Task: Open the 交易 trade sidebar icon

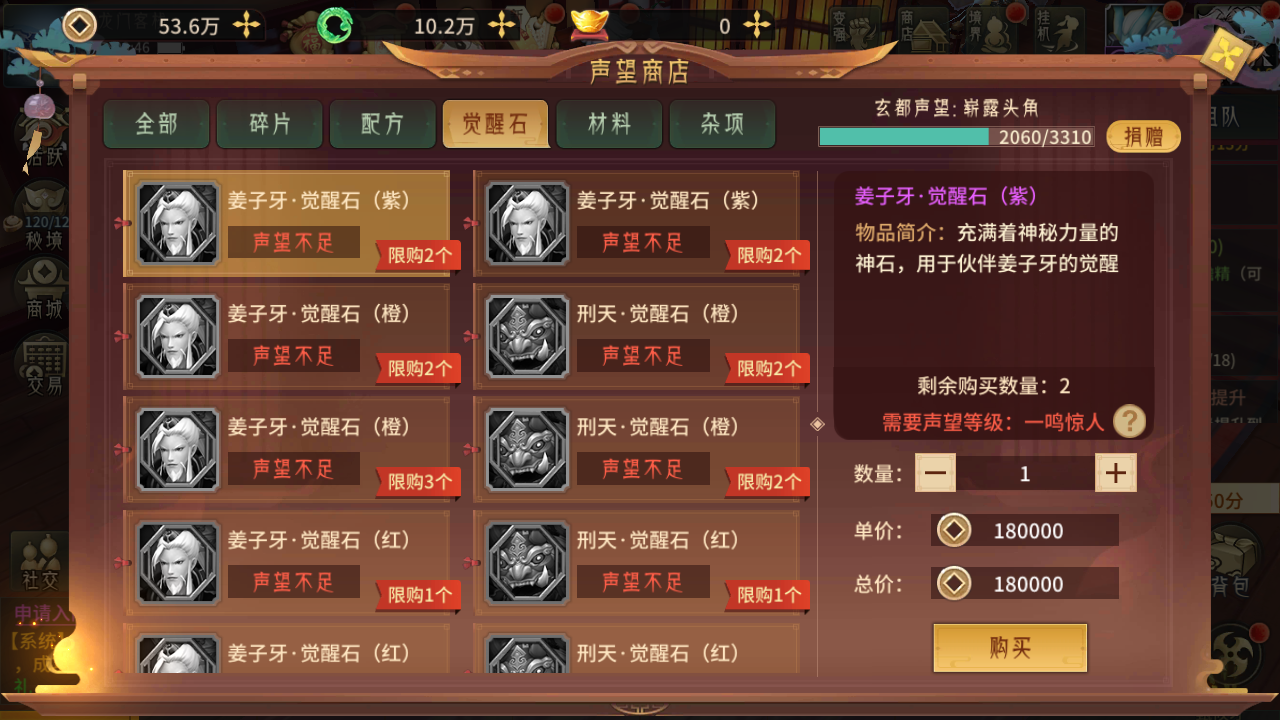Action: point(43,365)
